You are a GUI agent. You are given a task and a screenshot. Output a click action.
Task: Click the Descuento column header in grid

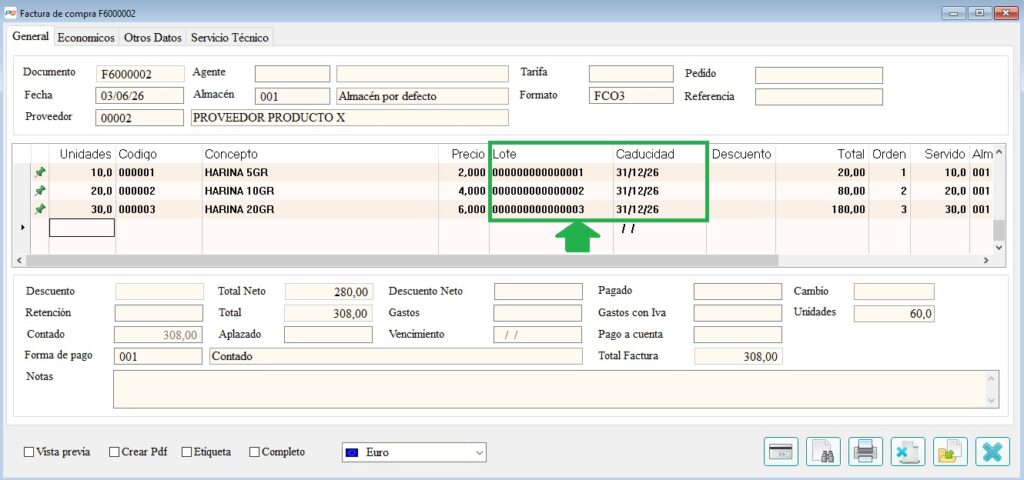click(x=741, y=154)
